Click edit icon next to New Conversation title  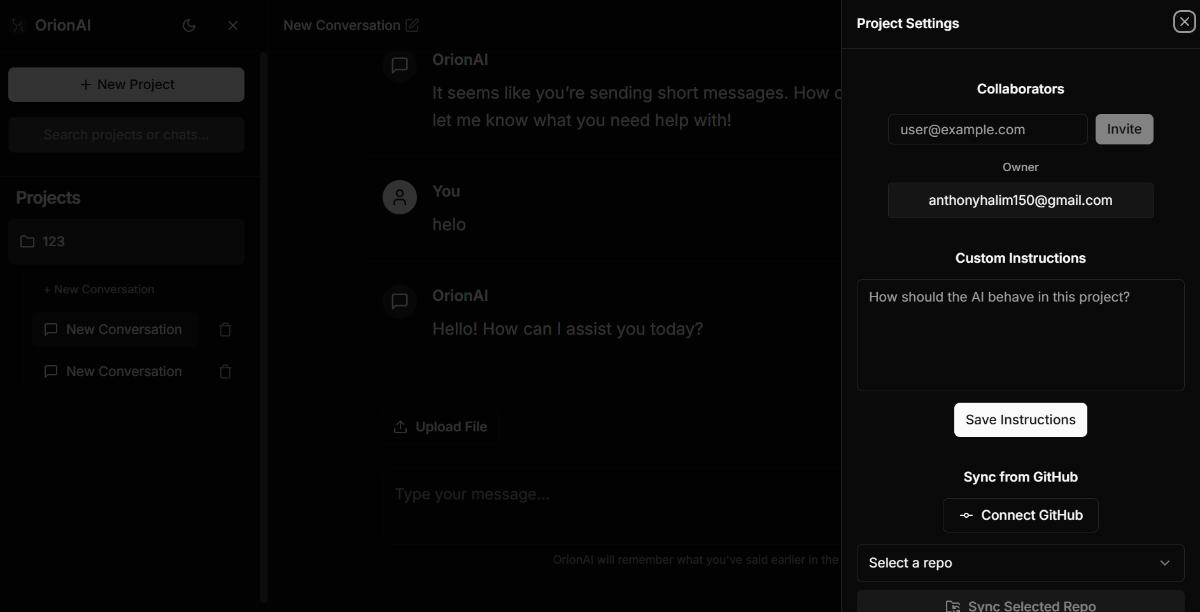[x=412, y=26]
